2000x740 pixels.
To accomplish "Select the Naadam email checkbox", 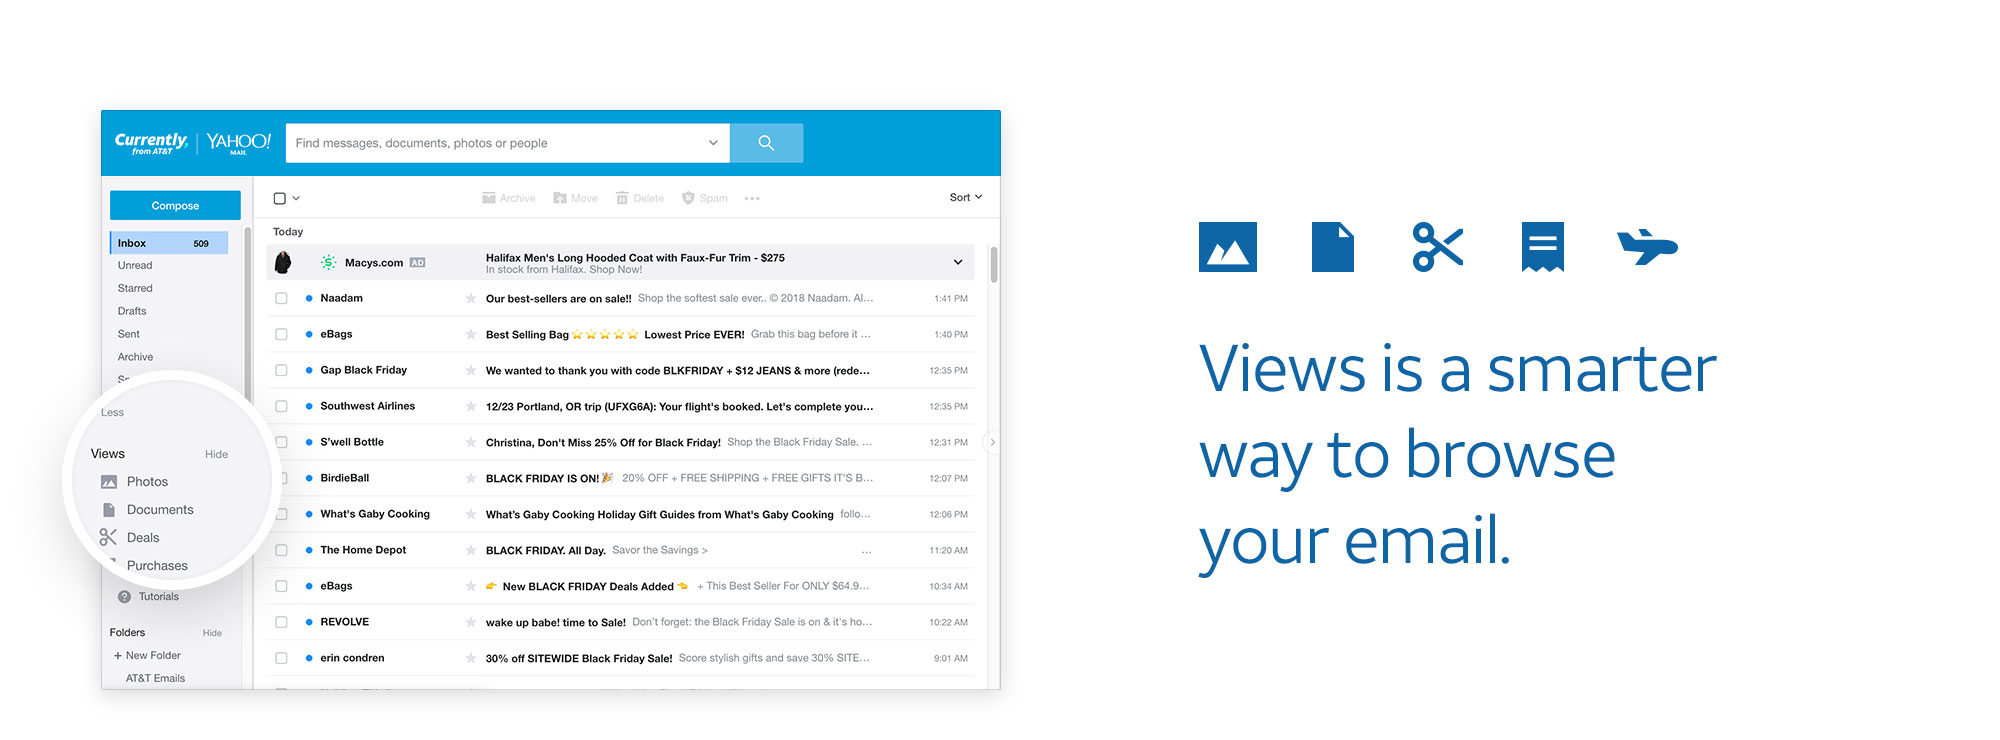I will [281, 298].
